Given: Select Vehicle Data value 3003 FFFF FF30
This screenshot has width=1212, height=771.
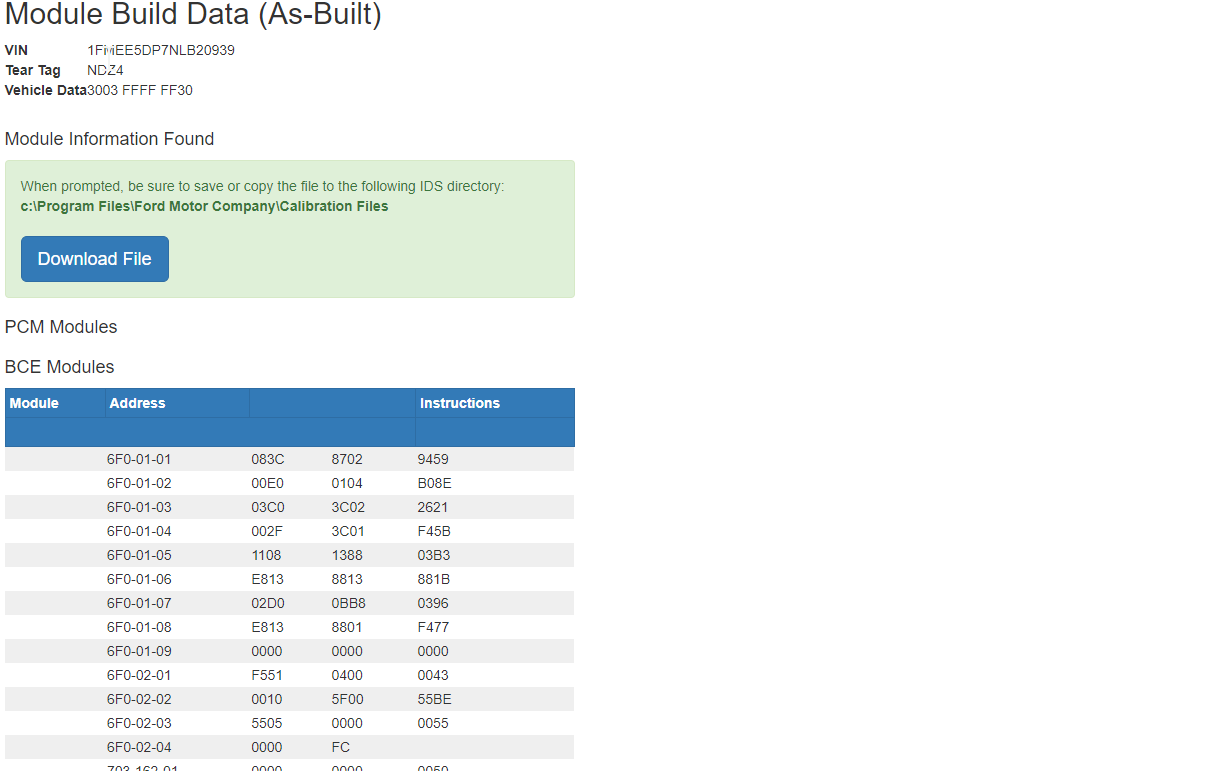Looking at the screenshot, I should coord(140,90).
